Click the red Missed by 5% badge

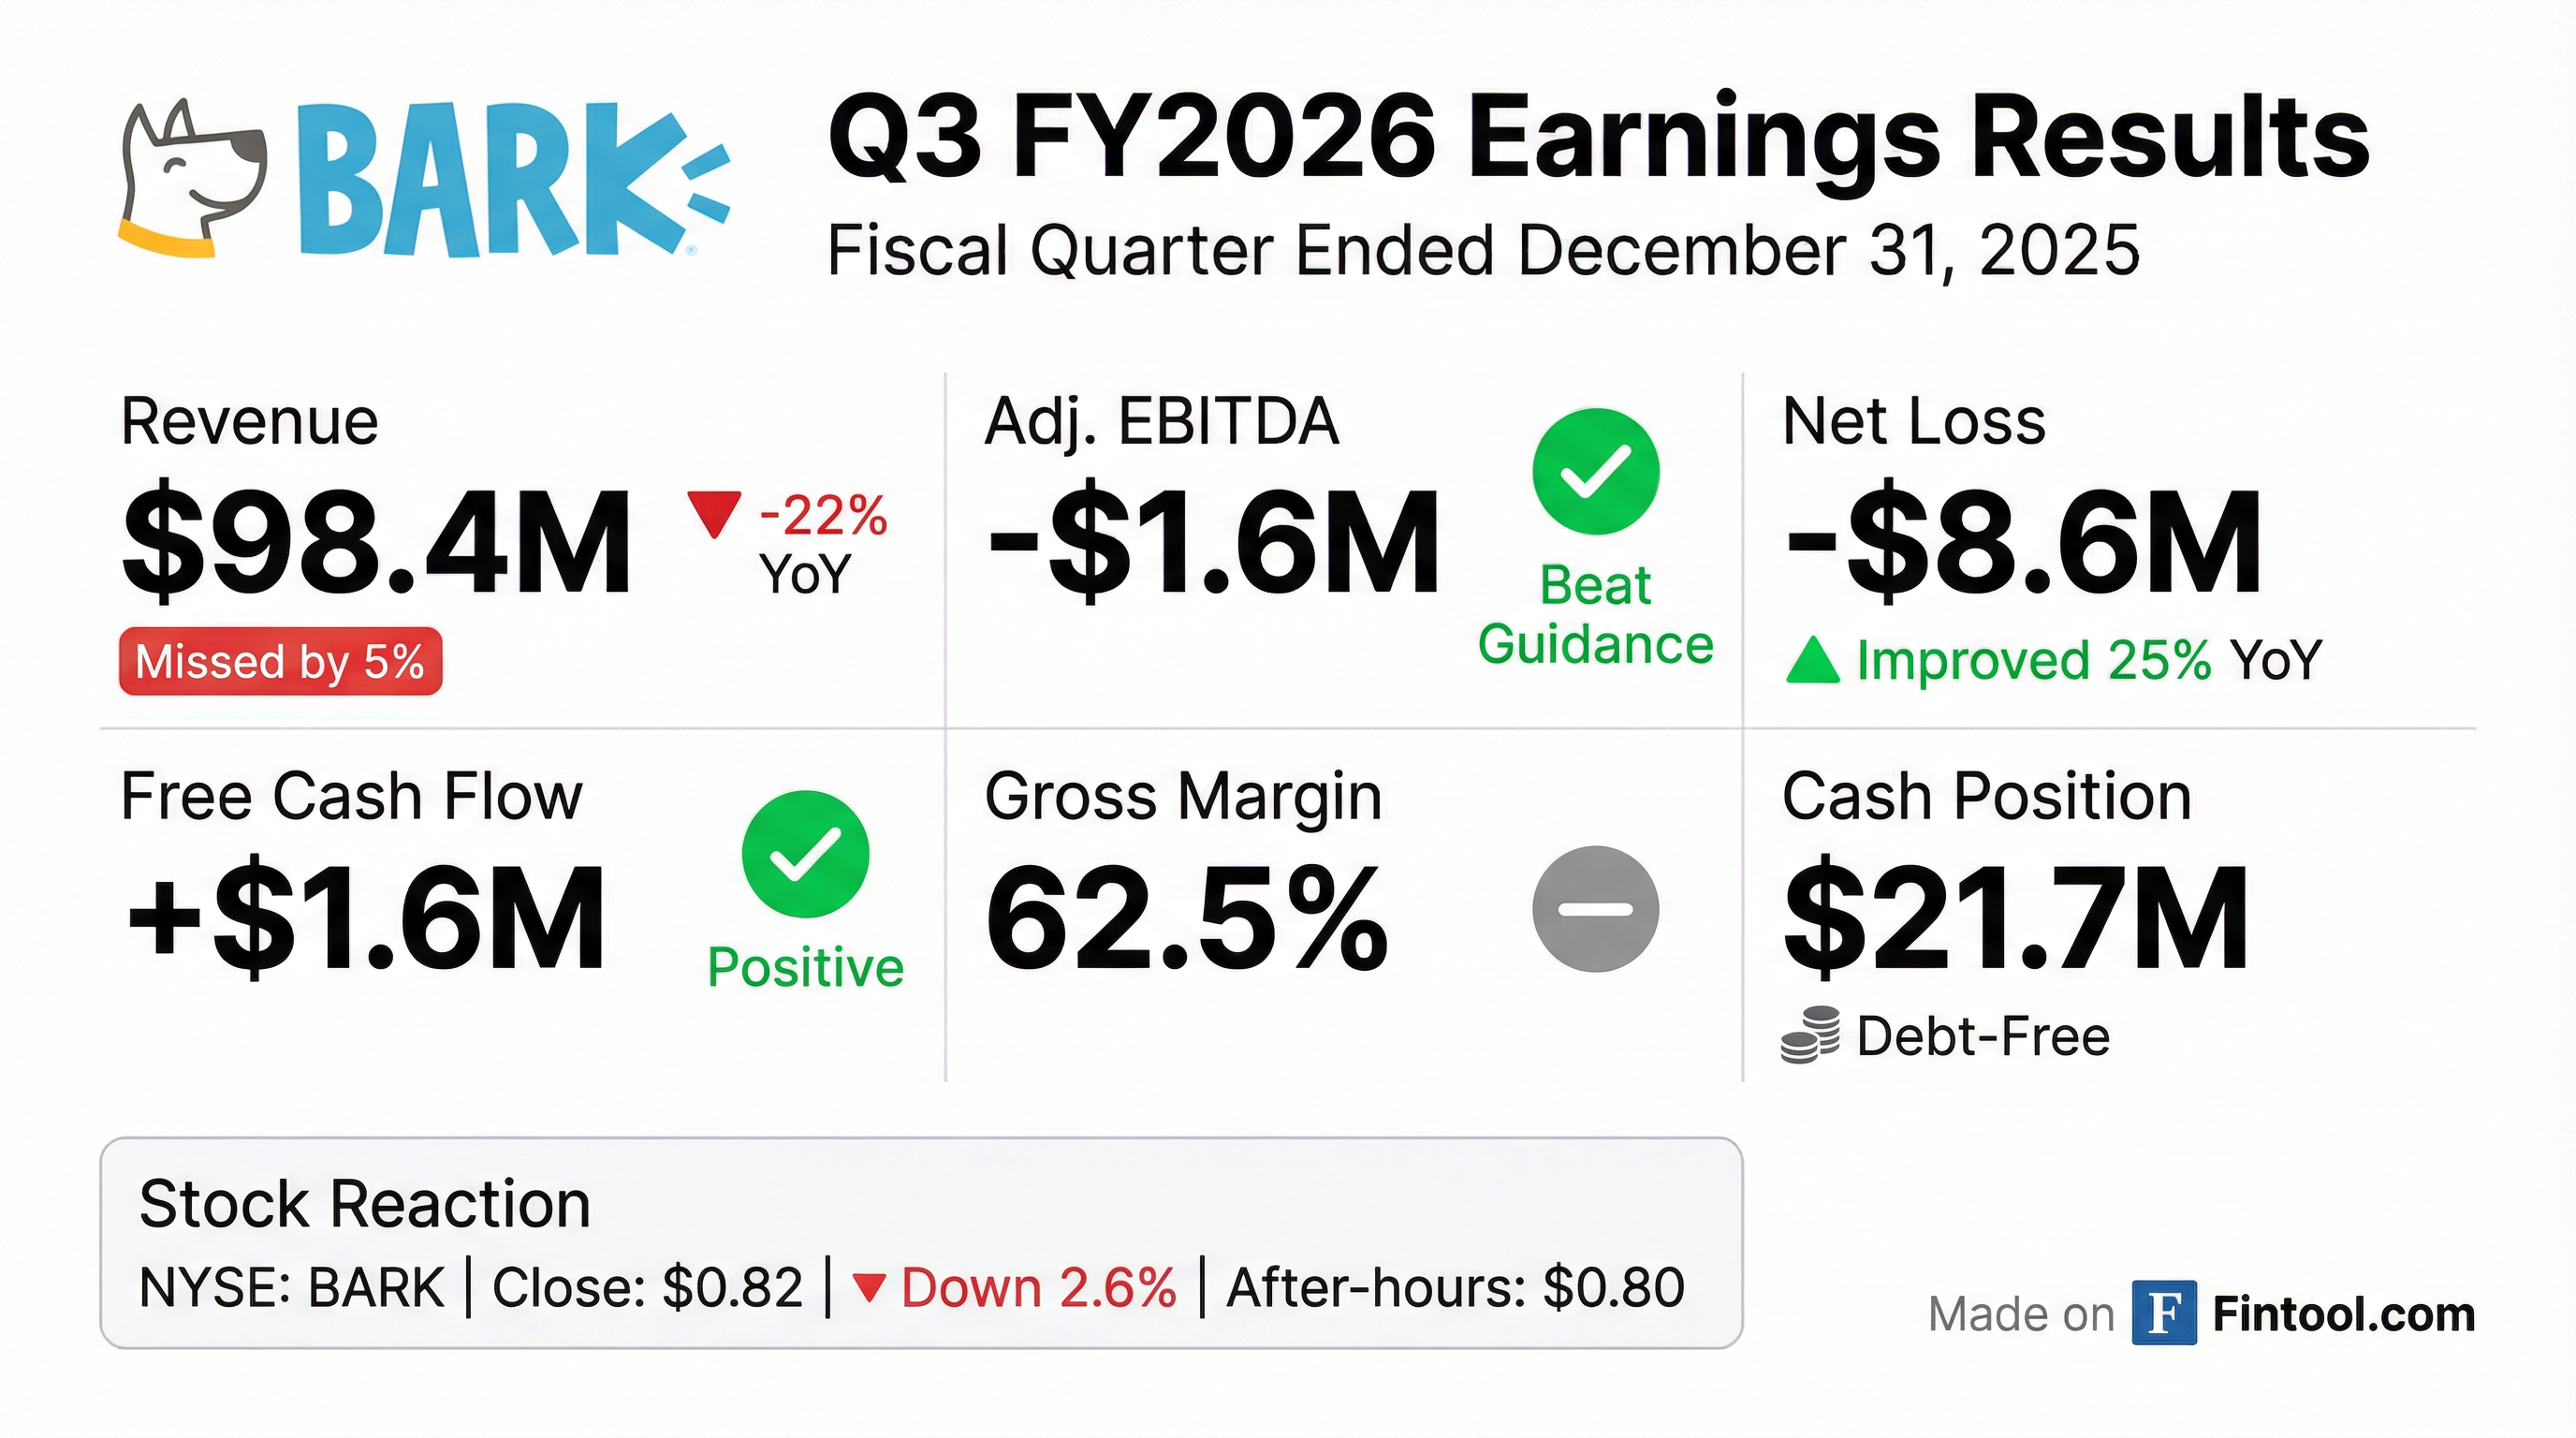tap(280, 661)
